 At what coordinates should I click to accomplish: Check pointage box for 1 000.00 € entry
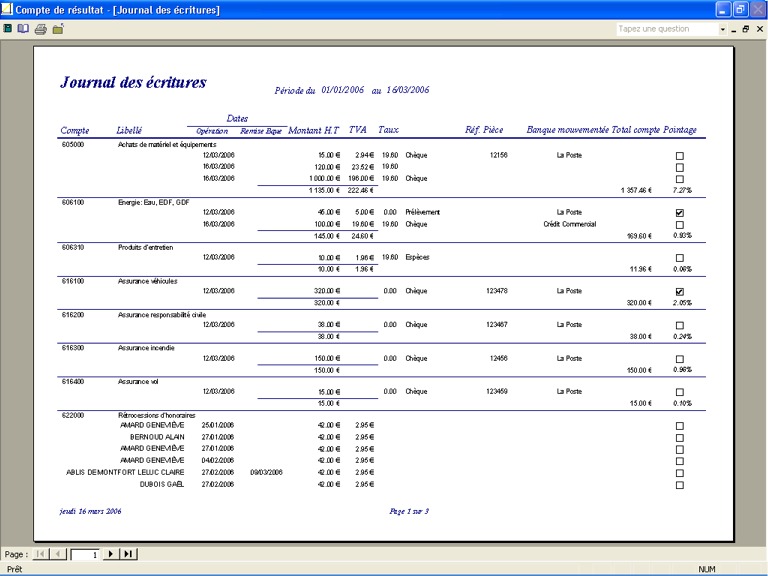point(680,179)
